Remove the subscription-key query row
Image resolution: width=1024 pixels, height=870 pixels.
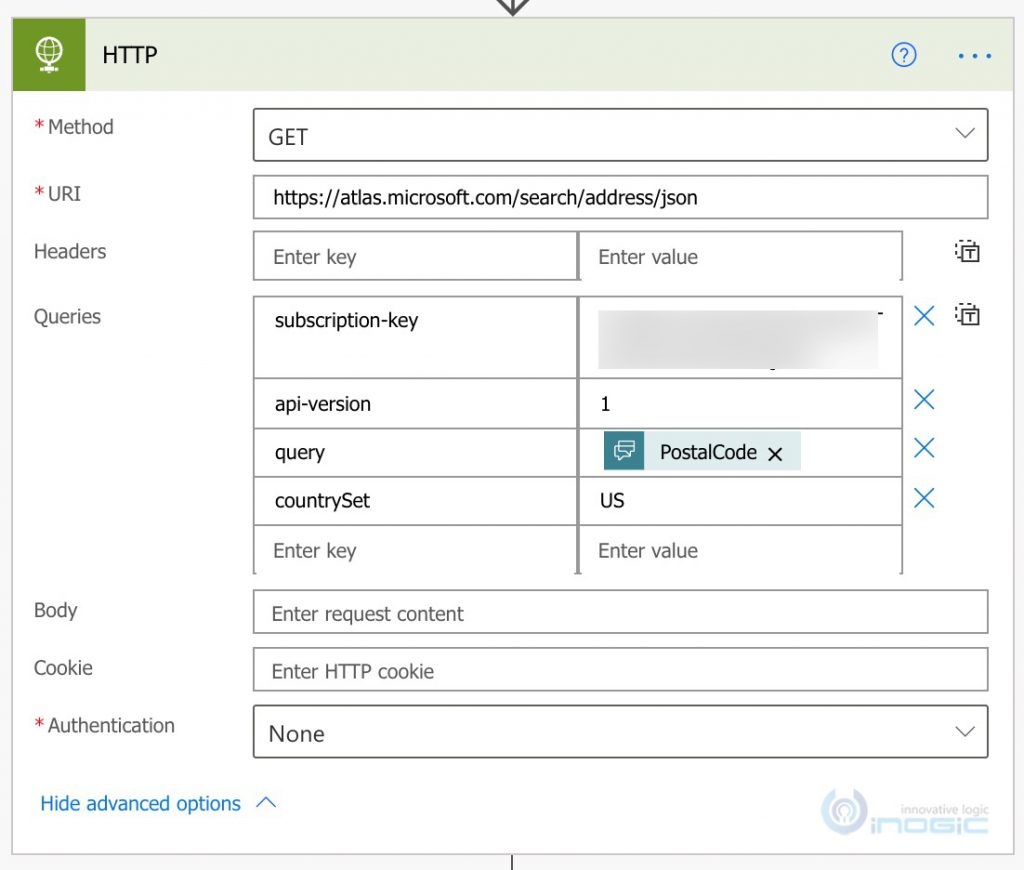coord(923,315)
